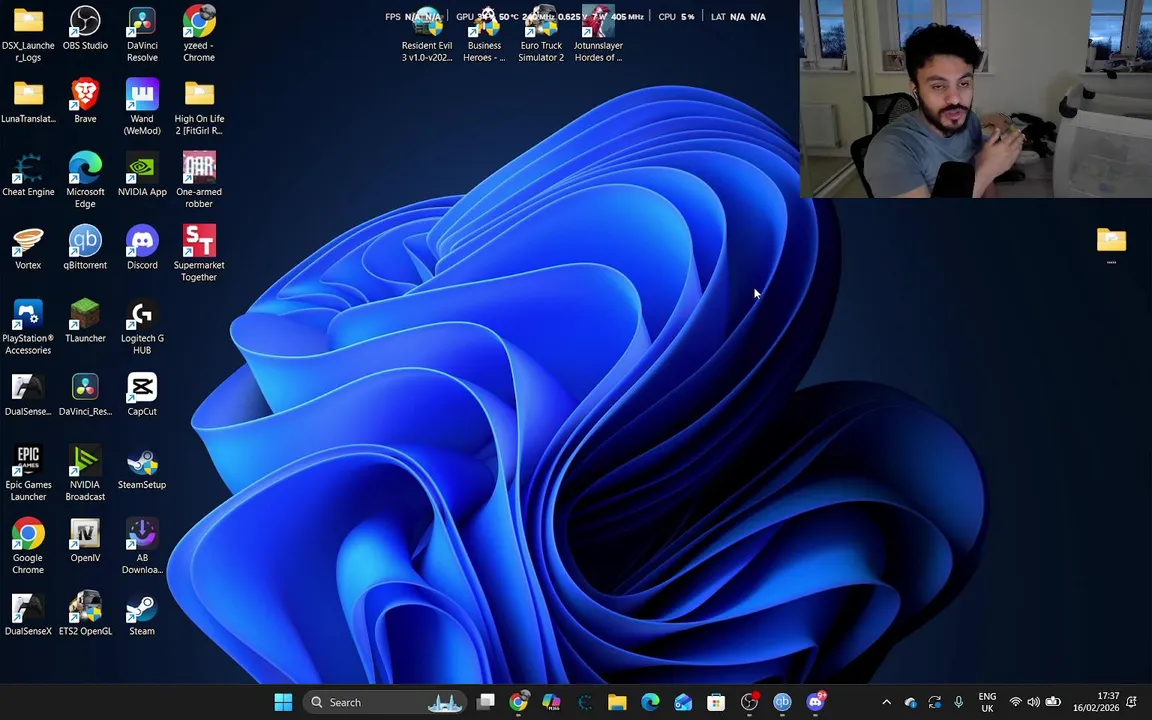Select the DaVinci_Res... installer desktop icon
The image size is (1152, 720).
pos(85,395)
